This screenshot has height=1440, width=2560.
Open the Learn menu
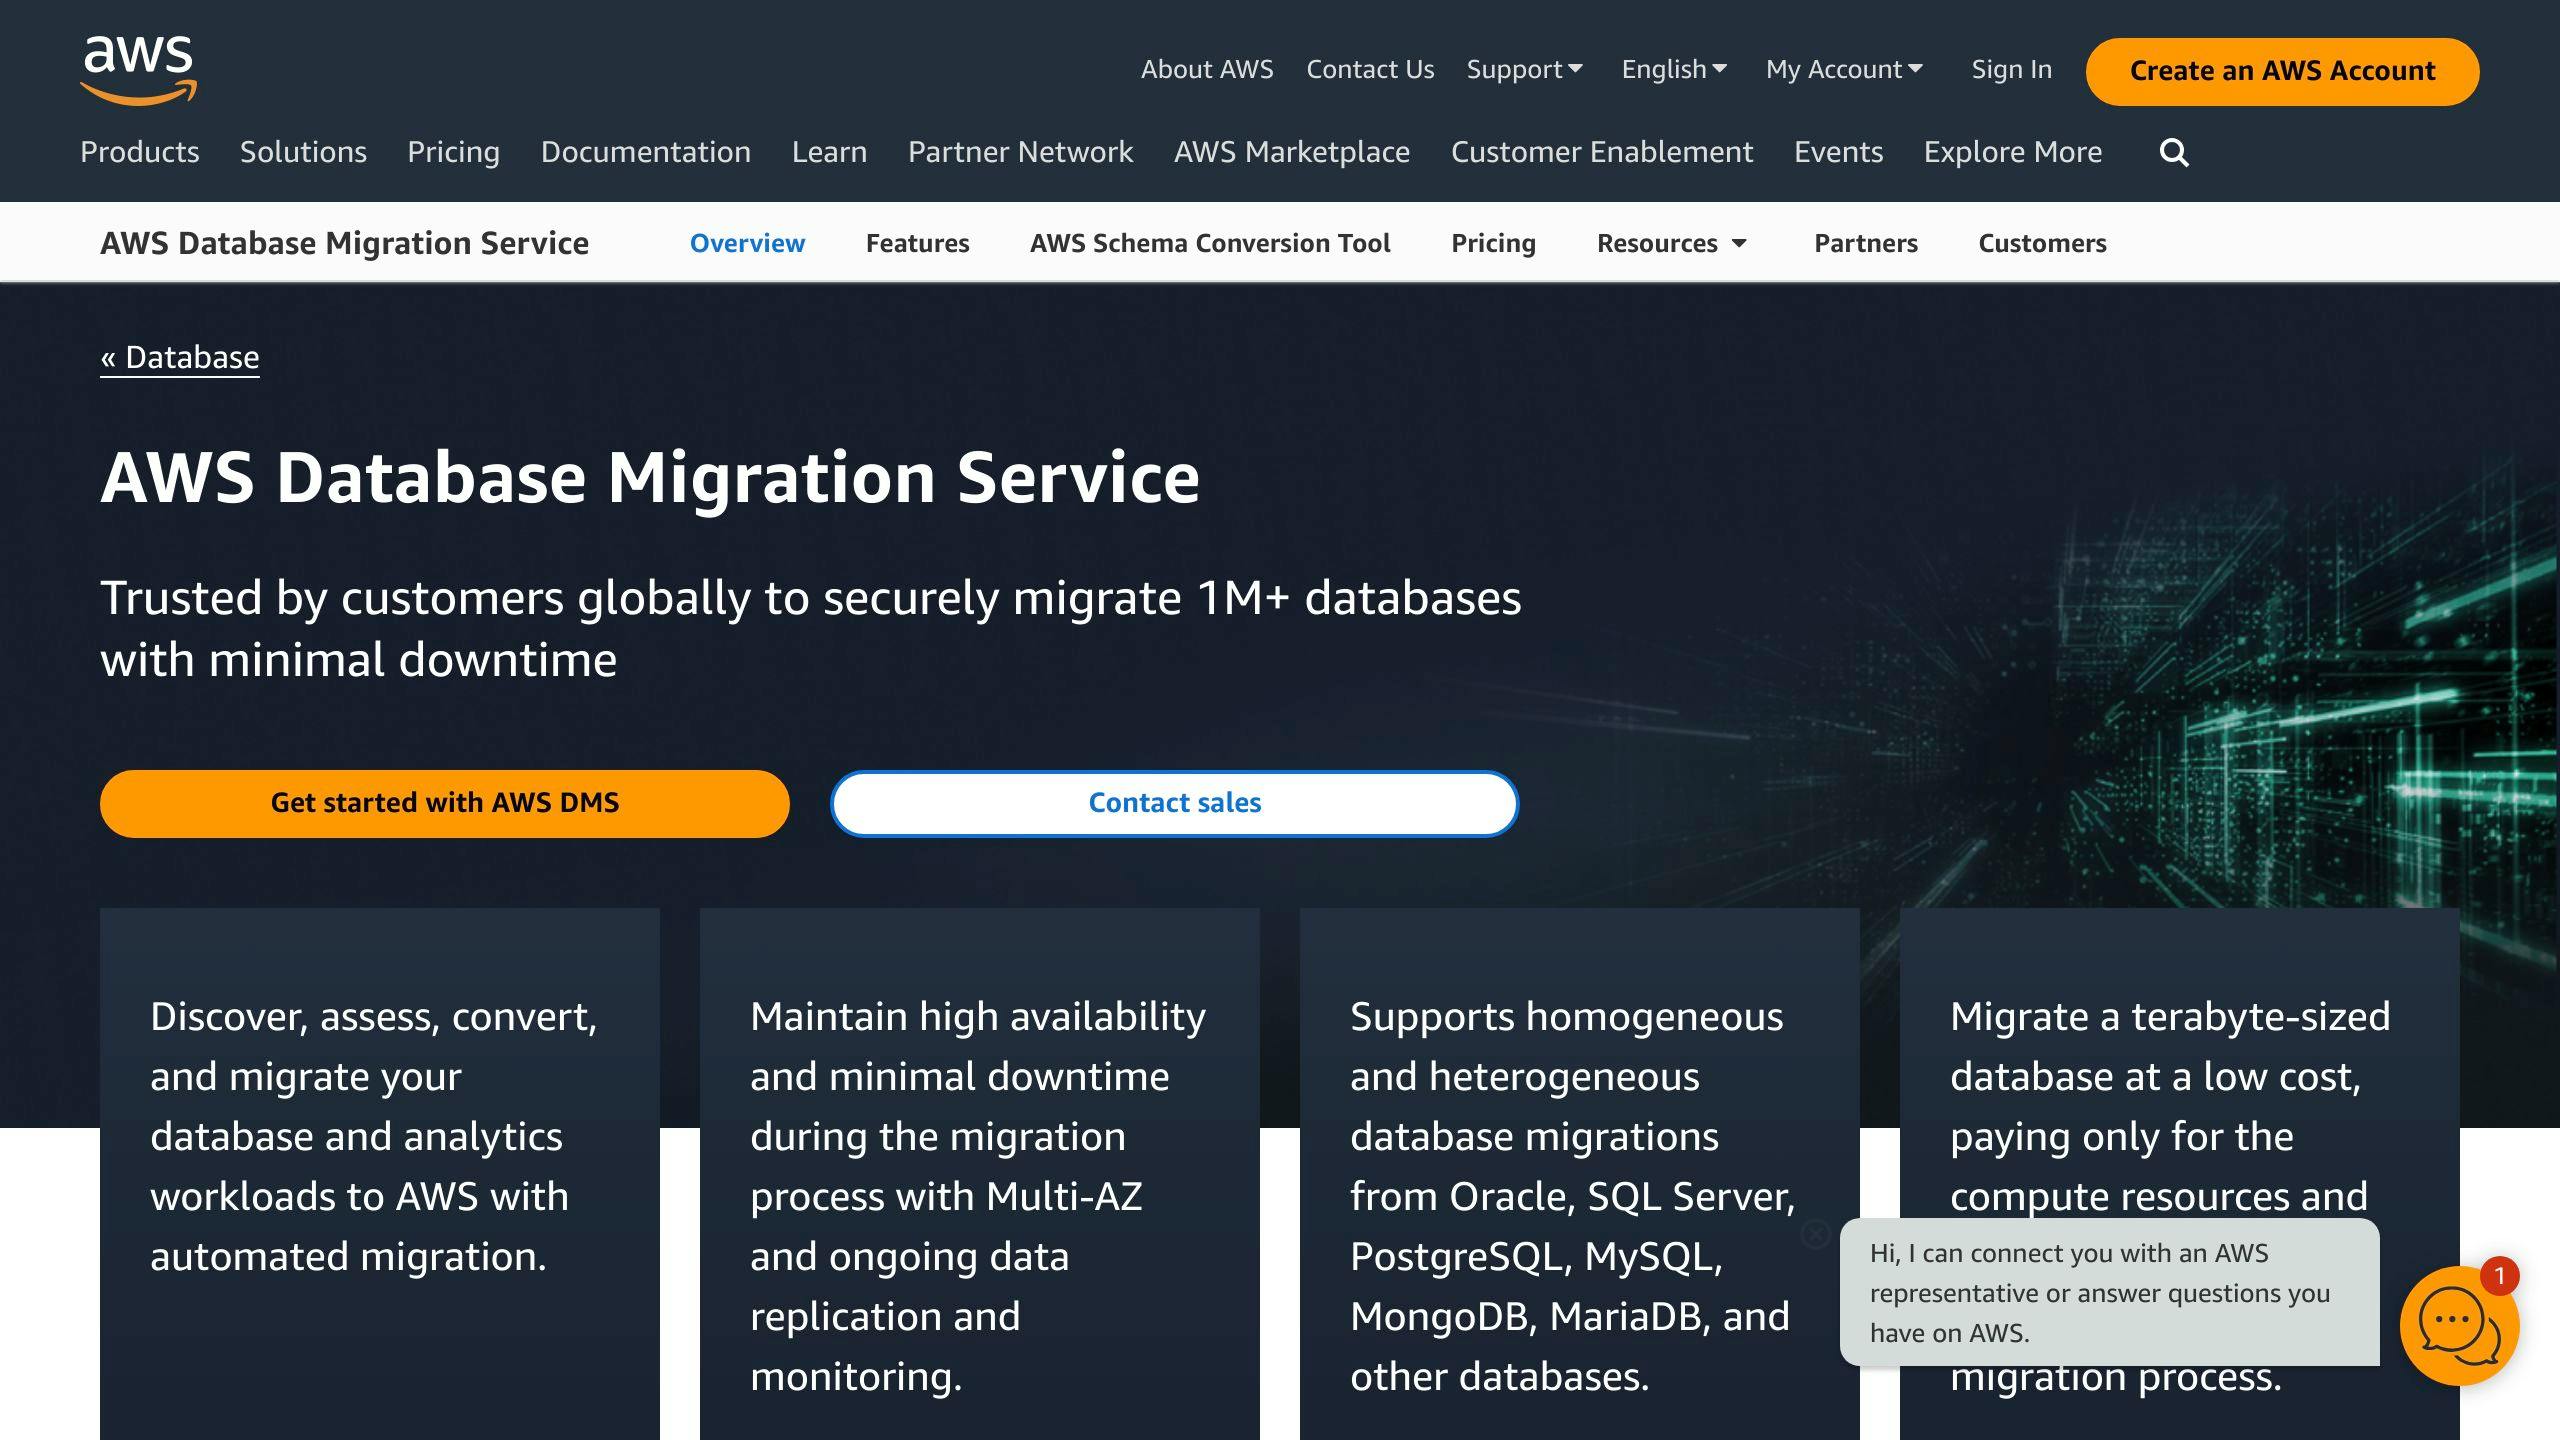pyautogui.click(x=829, y=152)
